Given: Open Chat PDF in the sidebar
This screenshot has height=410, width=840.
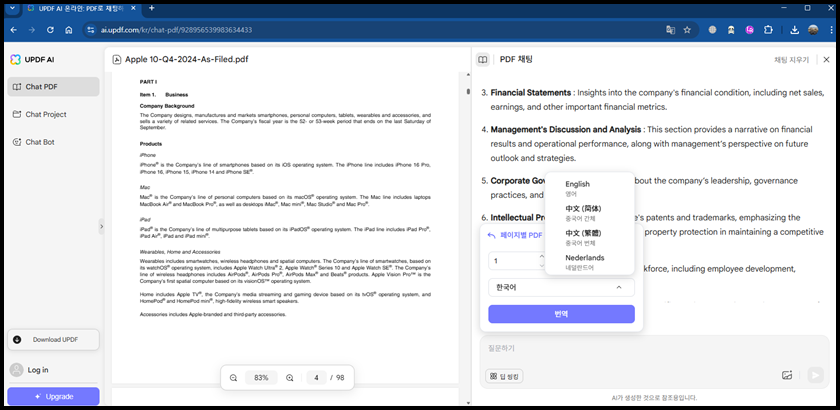Looking at the screenshot, I should click(x=53, y=87).
